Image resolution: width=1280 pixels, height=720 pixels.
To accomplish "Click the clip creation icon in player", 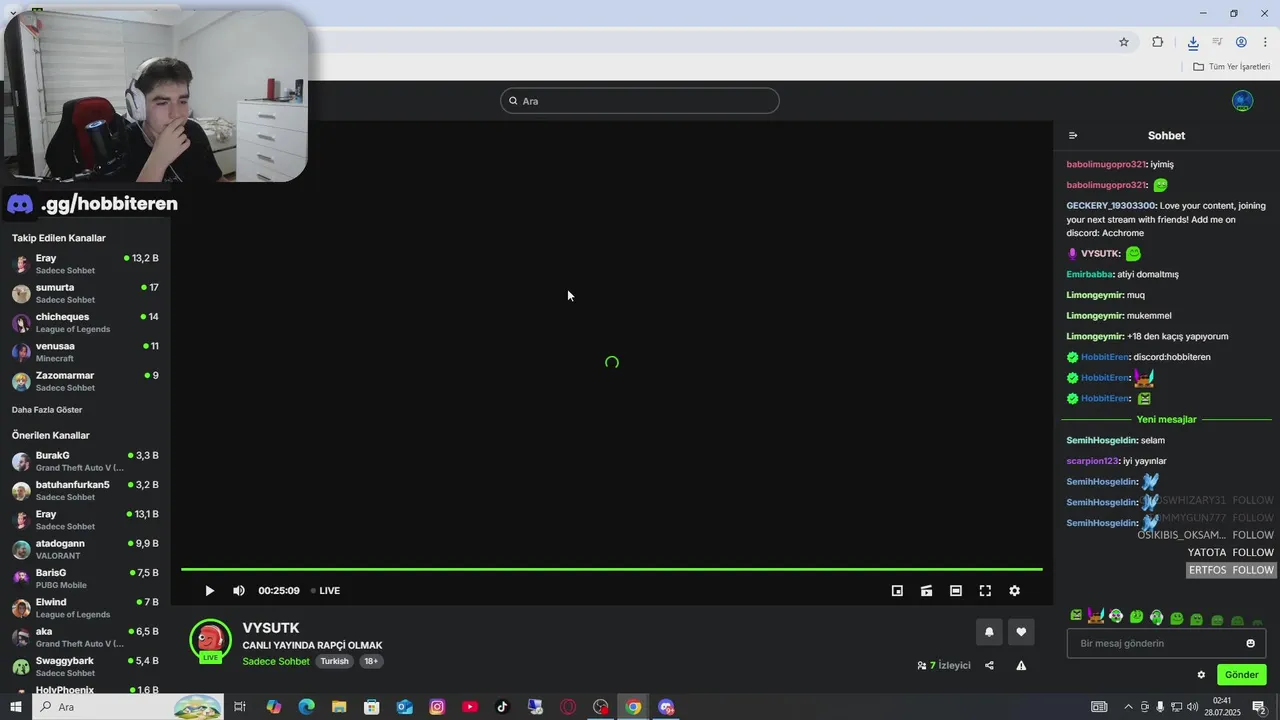I will coord(927,591).
